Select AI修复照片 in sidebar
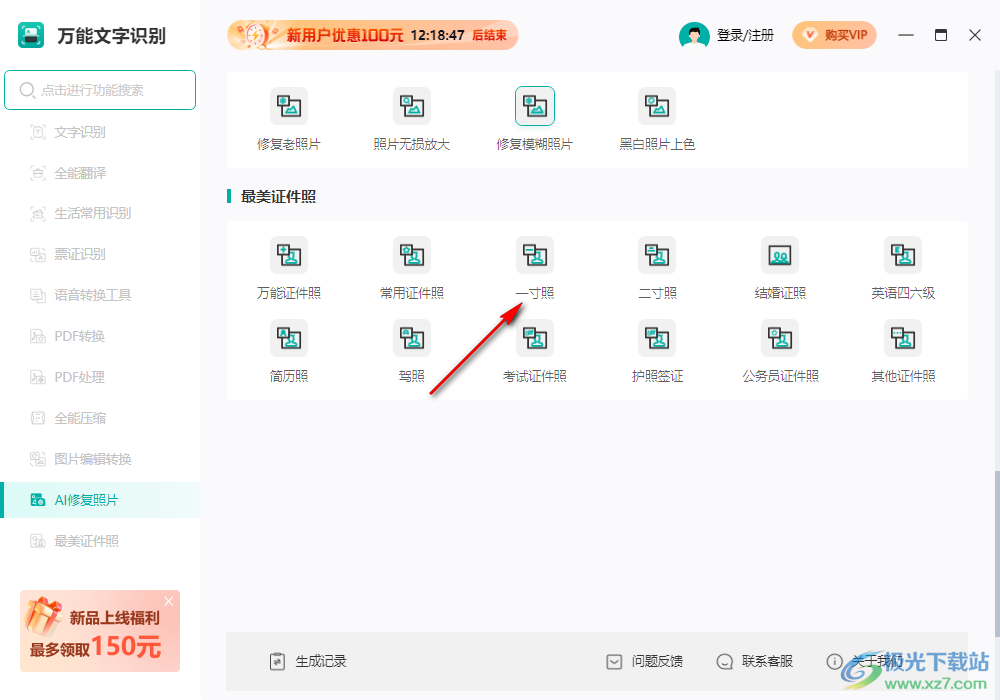Viewport: 1000px width, 700px height. tap(100, 500)
